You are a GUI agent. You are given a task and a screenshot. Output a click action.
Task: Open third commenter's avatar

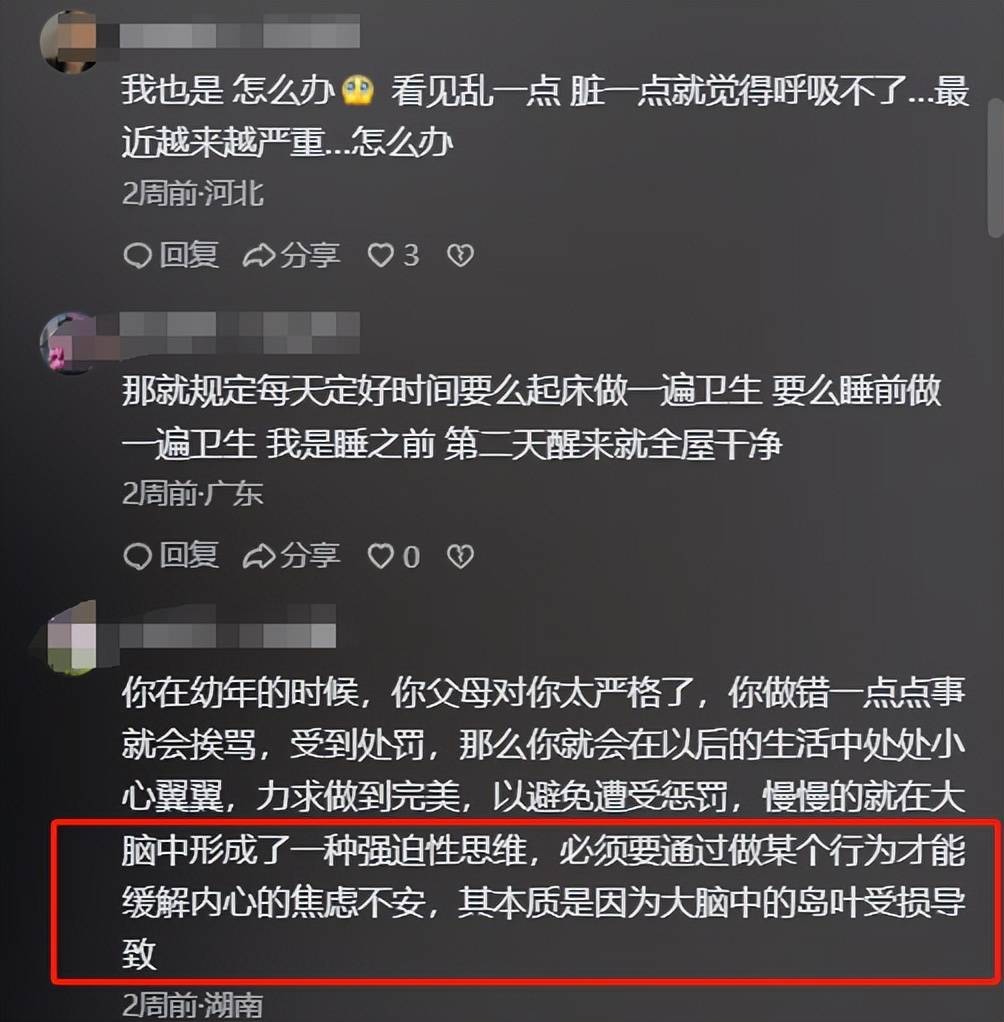tap(69, 639)
